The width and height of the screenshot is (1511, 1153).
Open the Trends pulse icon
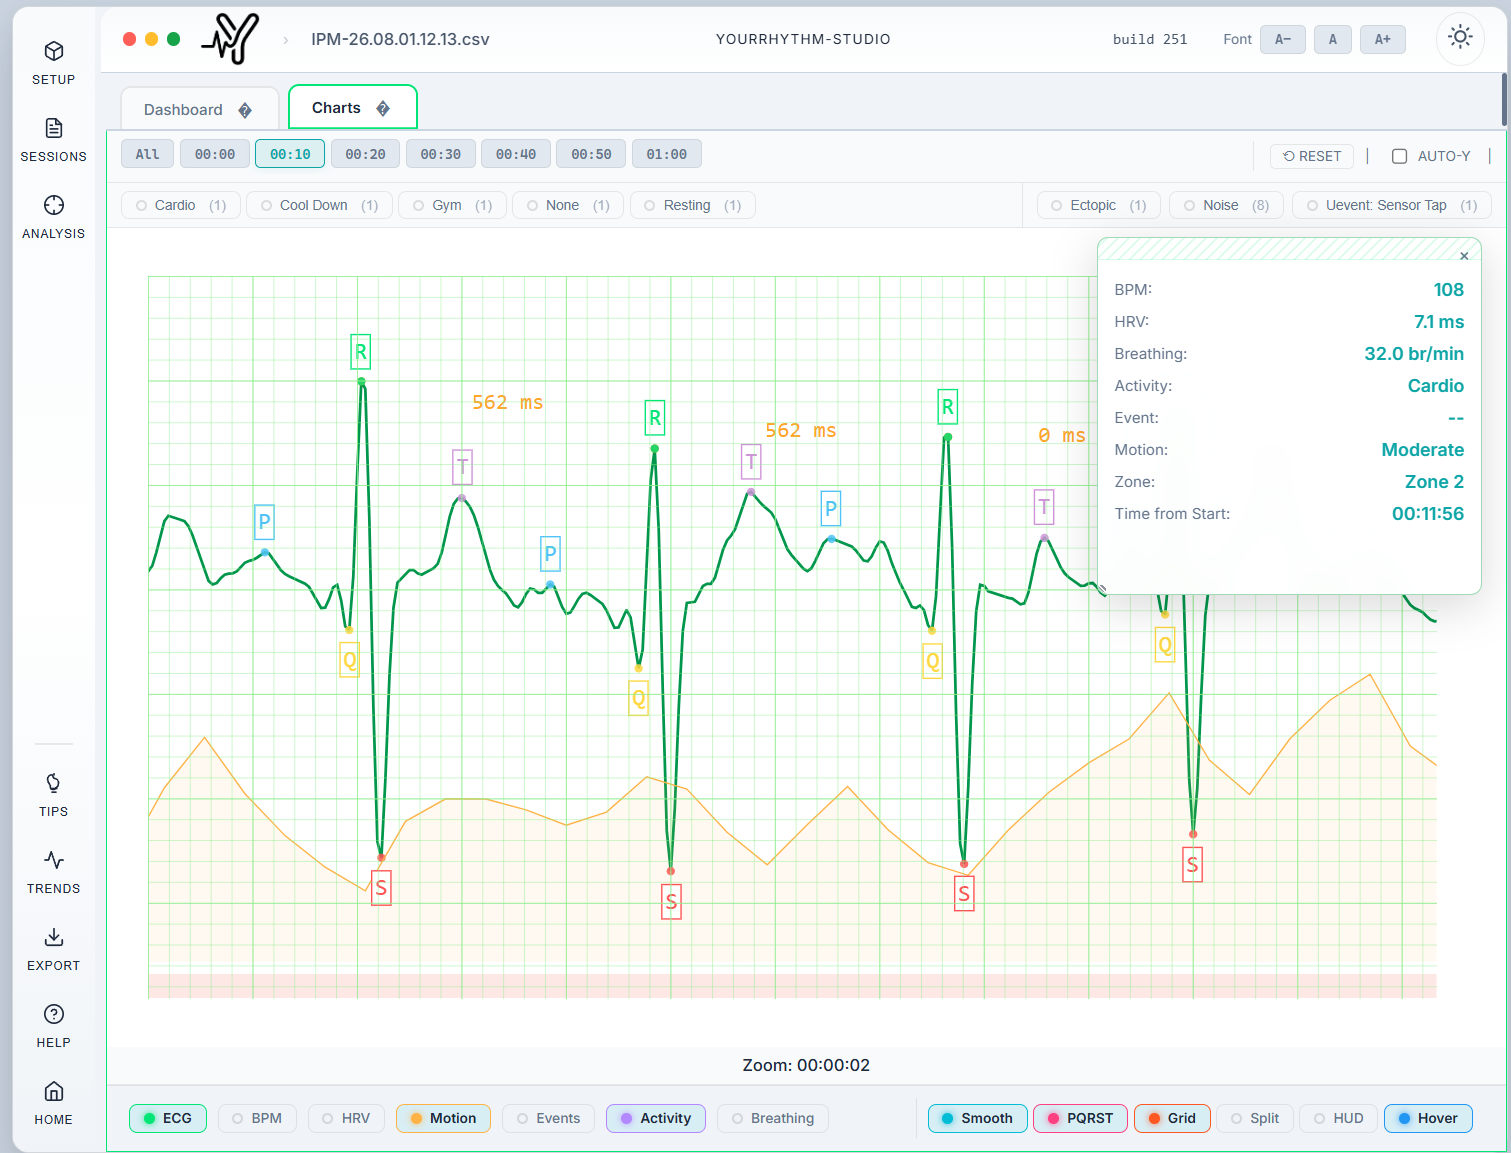coord(54,860)
